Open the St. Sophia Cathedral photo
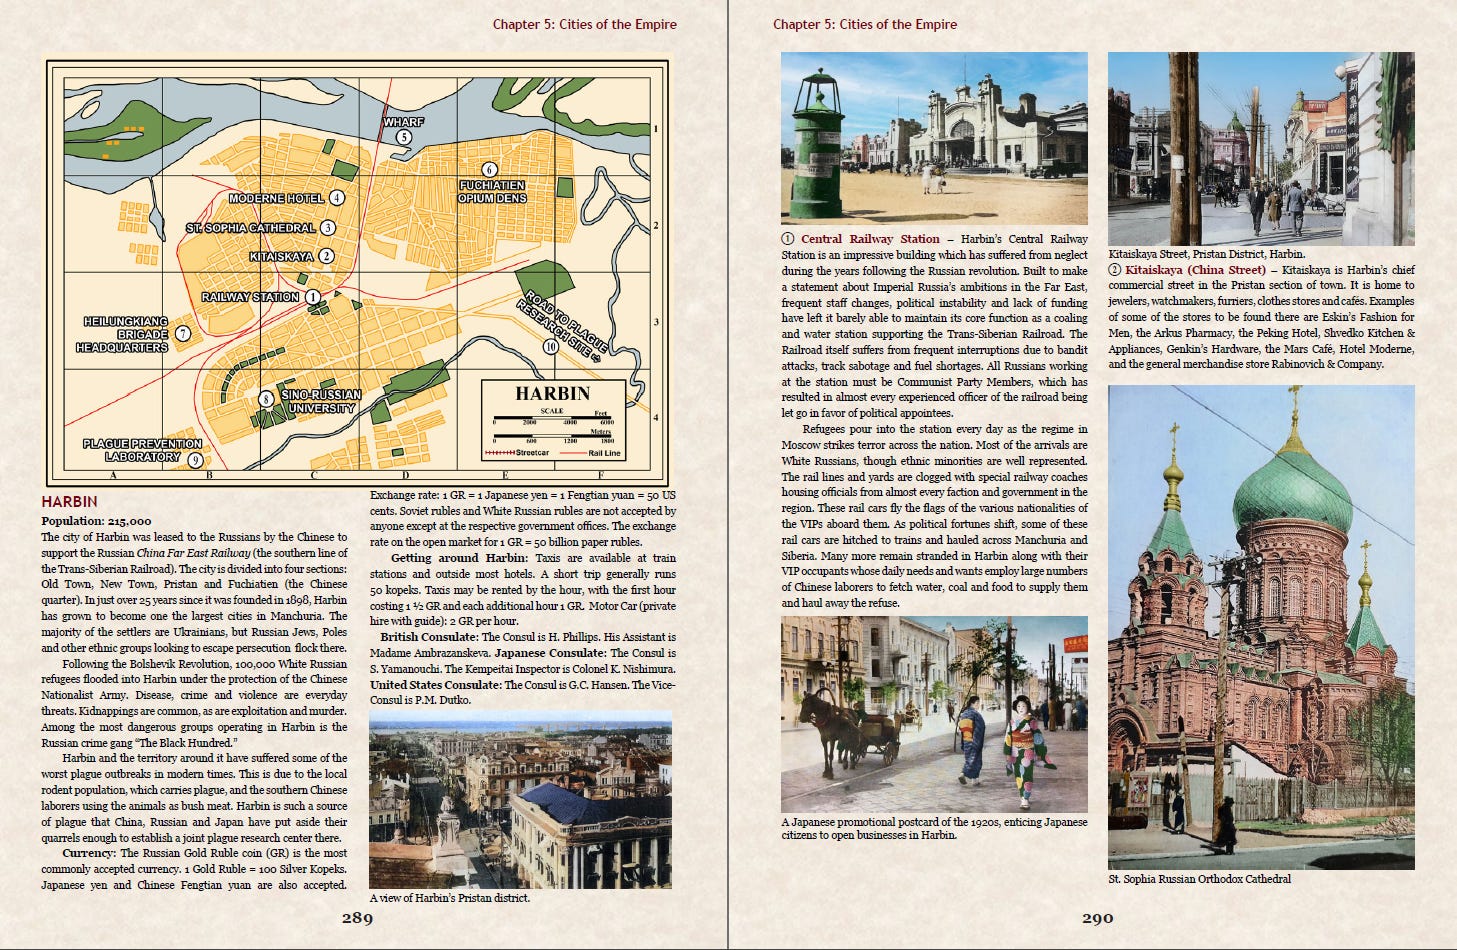This screenshot has height=950, width=1457. 1261,627
